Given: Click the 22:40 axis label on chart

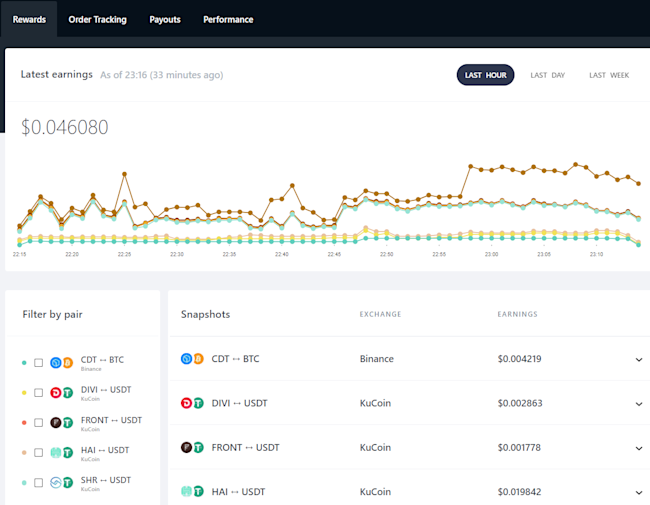Looking at the screenshot, I should (281, 254).
